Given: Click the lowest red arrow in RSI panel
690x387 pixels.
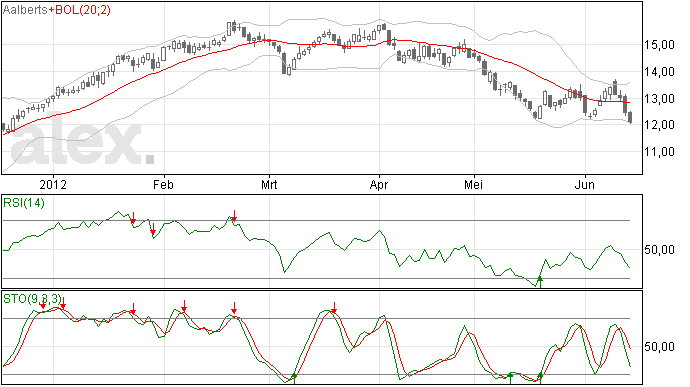Looking at the screenshot, I should (x=153, y=229).
